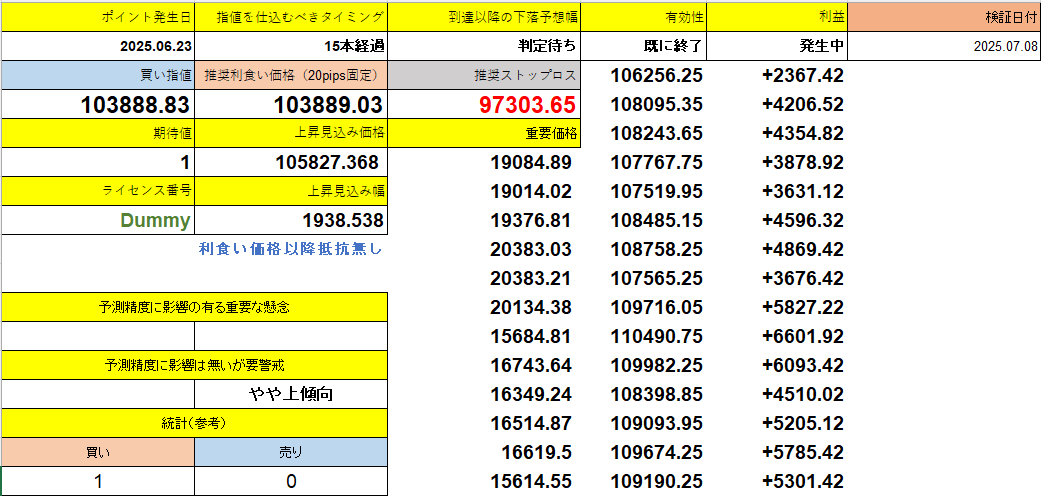
Task: Select the 統計(参考) header cell
Action: pyautogui.click(x=195, y=423)
